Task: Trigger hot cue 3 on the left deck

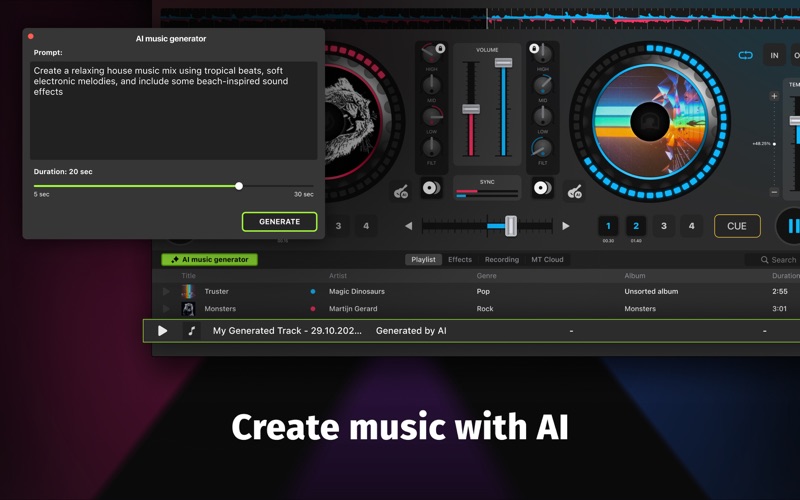Action: point(338,226)
